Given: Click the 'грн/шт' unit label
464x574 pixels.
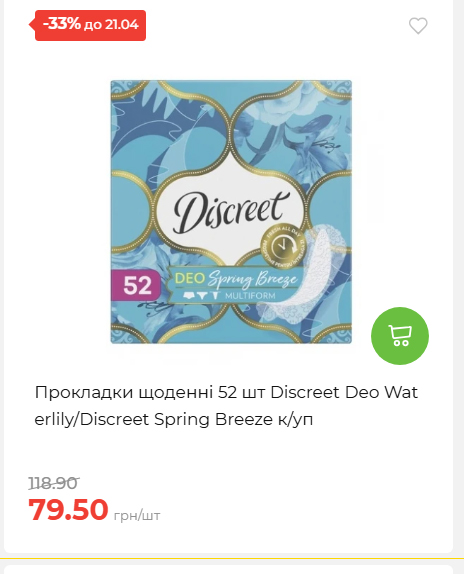Looking at the screenshot, I should (x=137, y=516).
